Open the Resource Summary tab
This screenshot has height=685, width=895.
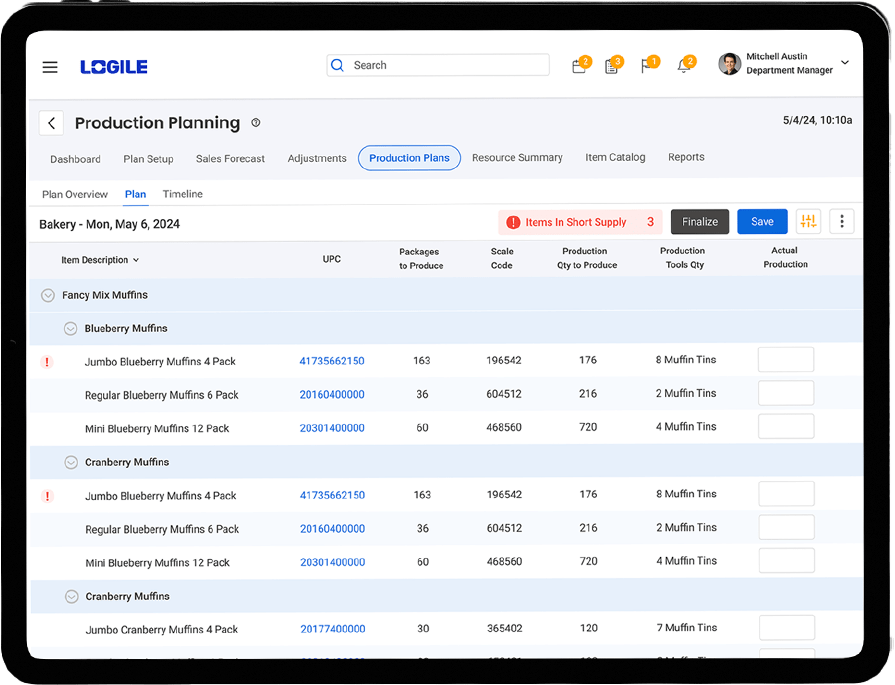click(x=517, y=158)
